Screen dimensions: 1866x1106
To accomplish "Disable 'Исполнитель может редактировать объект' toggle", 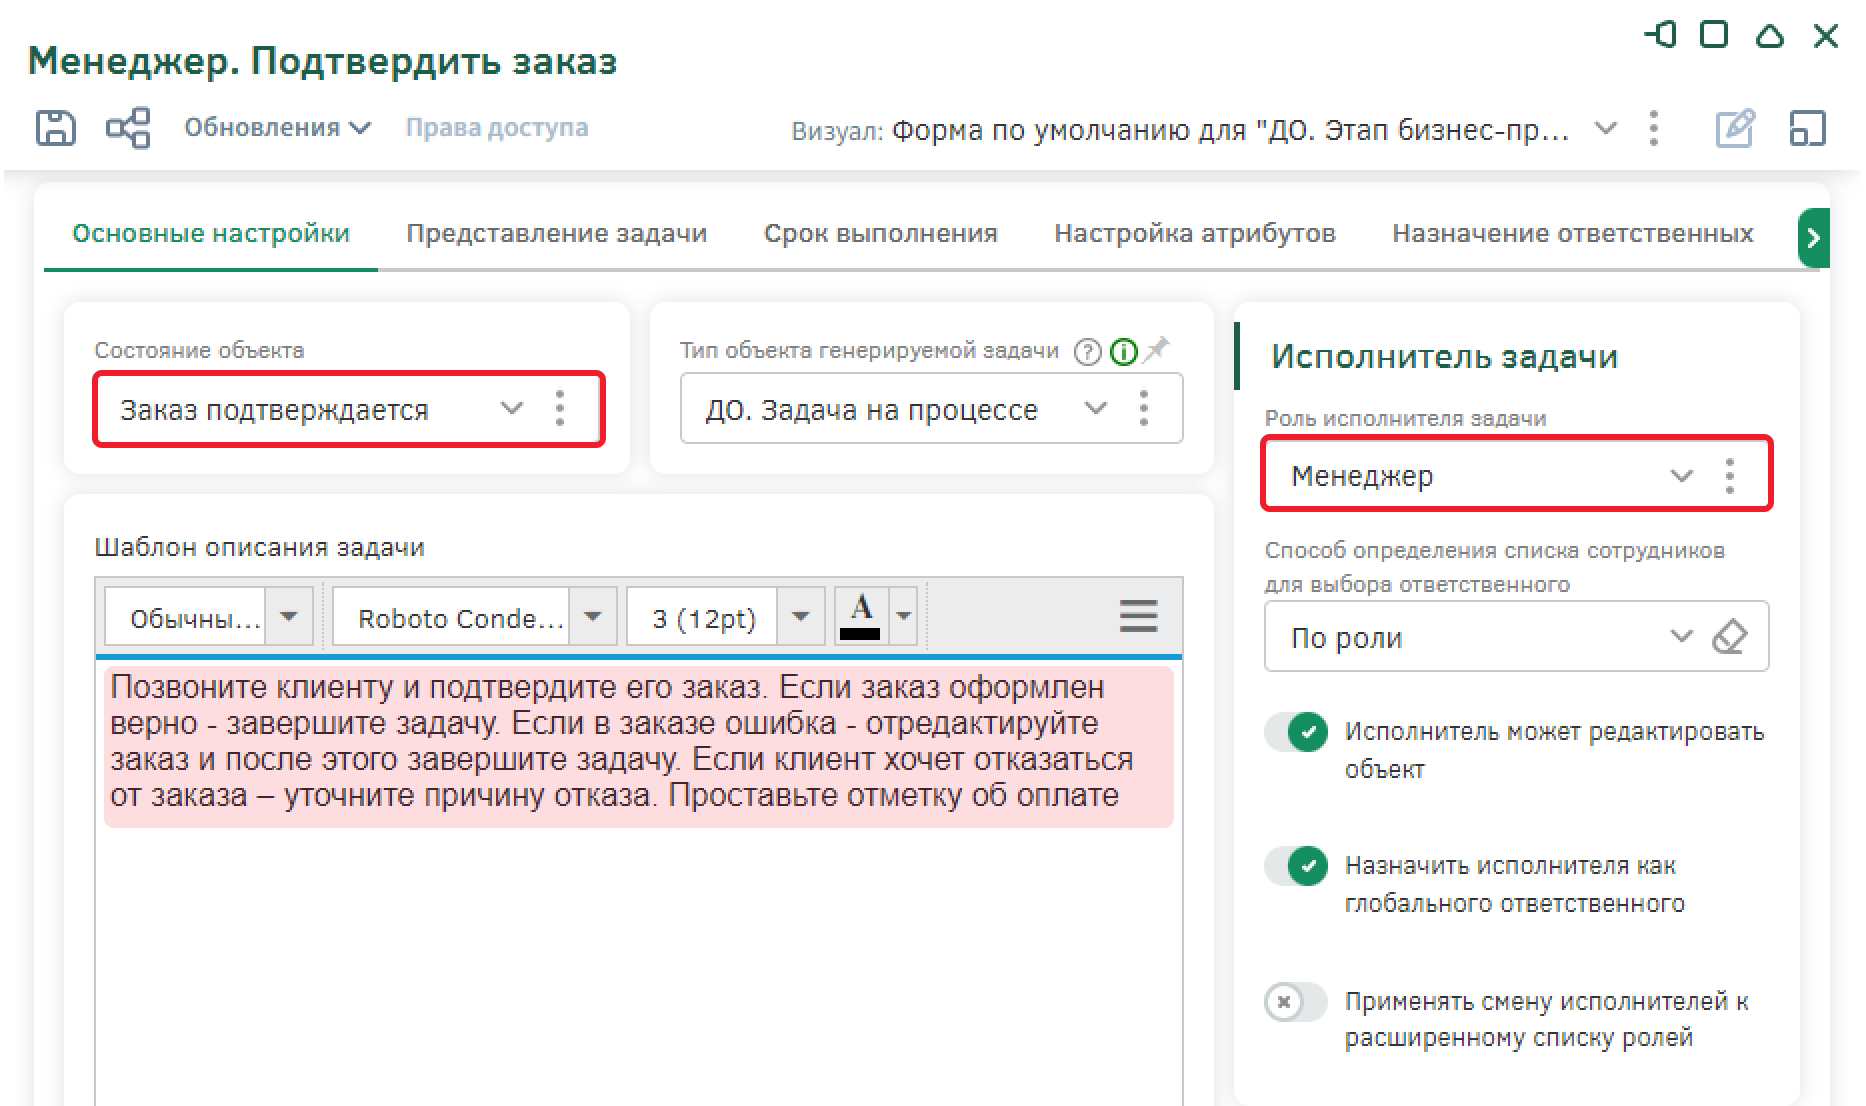I will pos(1297,732).
